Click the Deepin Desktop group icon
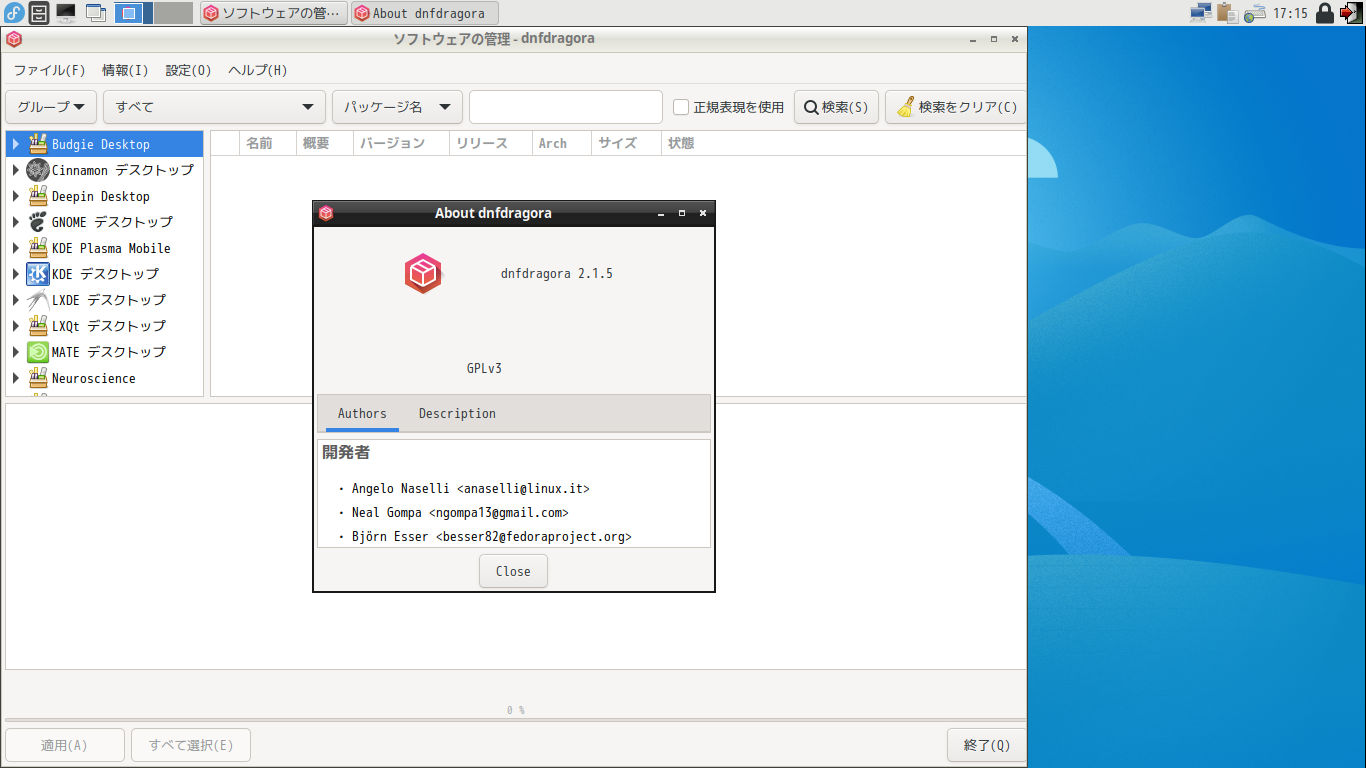Viewport: 1366px width, 768px height. 38,196
